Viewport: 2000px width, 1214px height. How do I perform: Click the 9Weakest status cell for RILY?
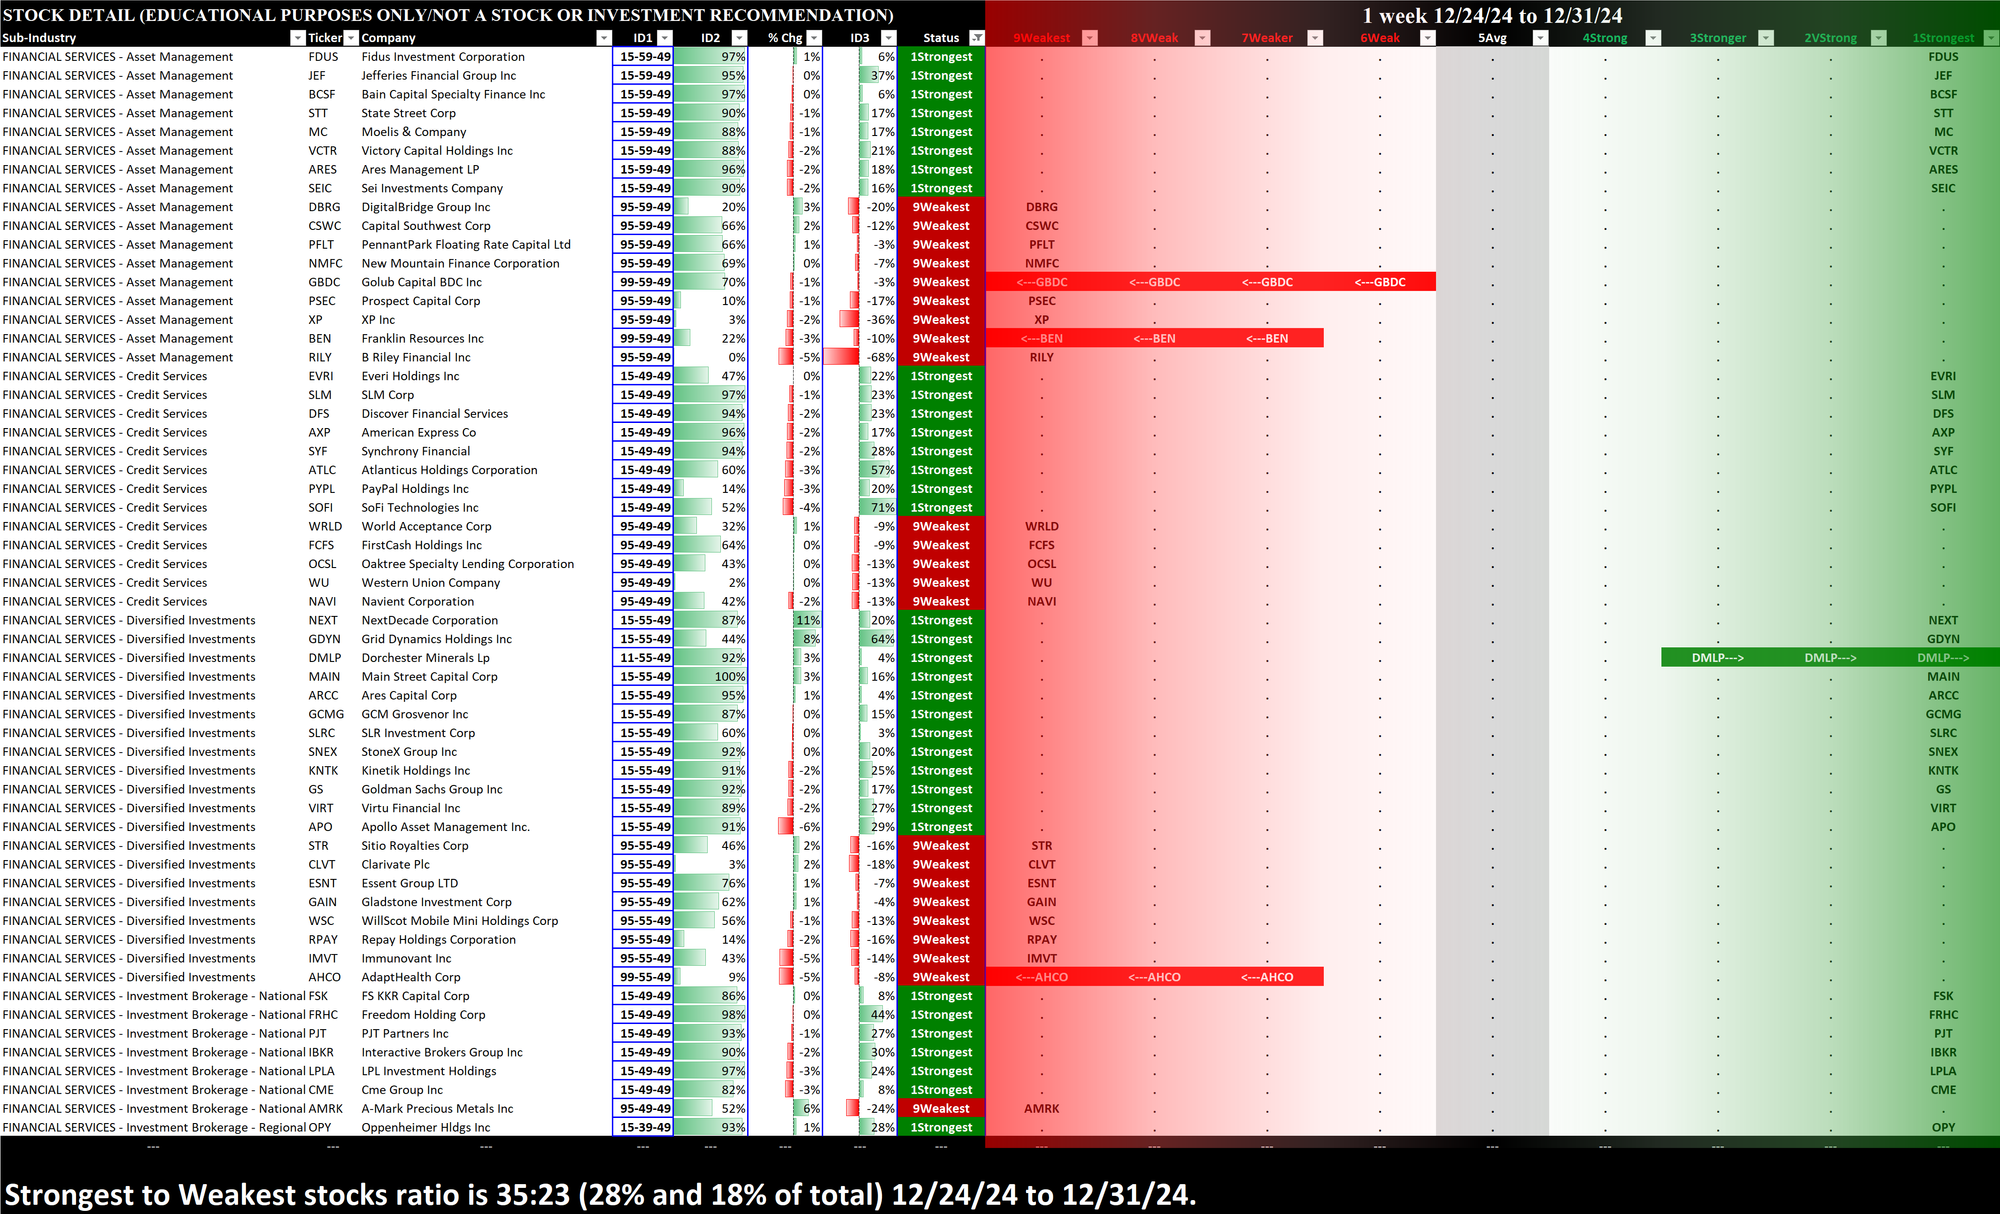941,357
